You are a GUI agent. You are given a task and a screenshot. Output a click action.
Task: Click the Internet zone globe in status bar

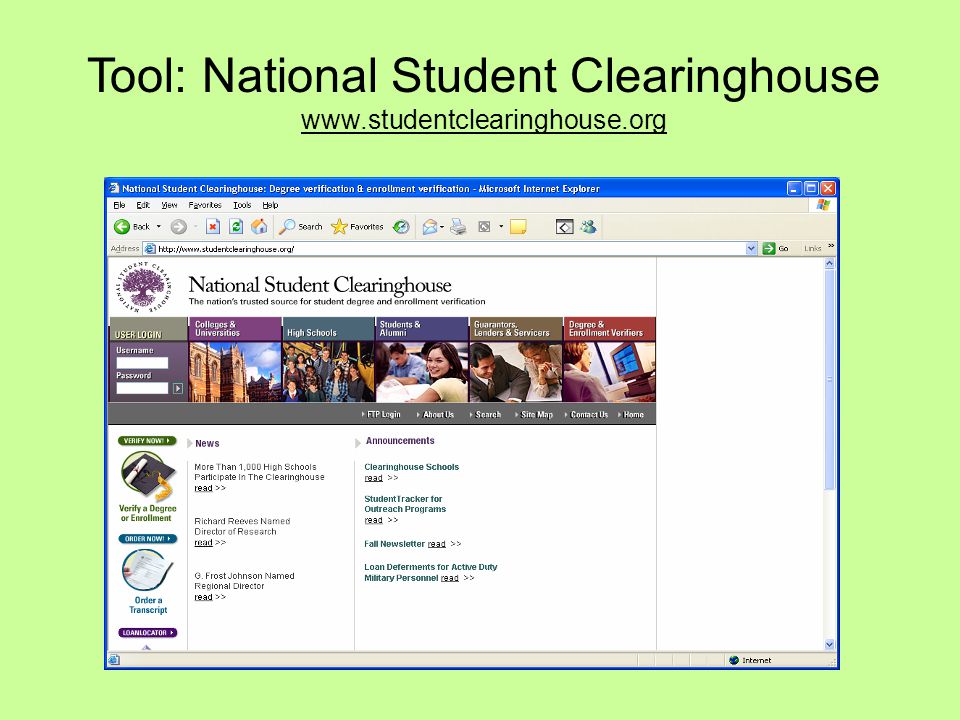click(734, 660)
